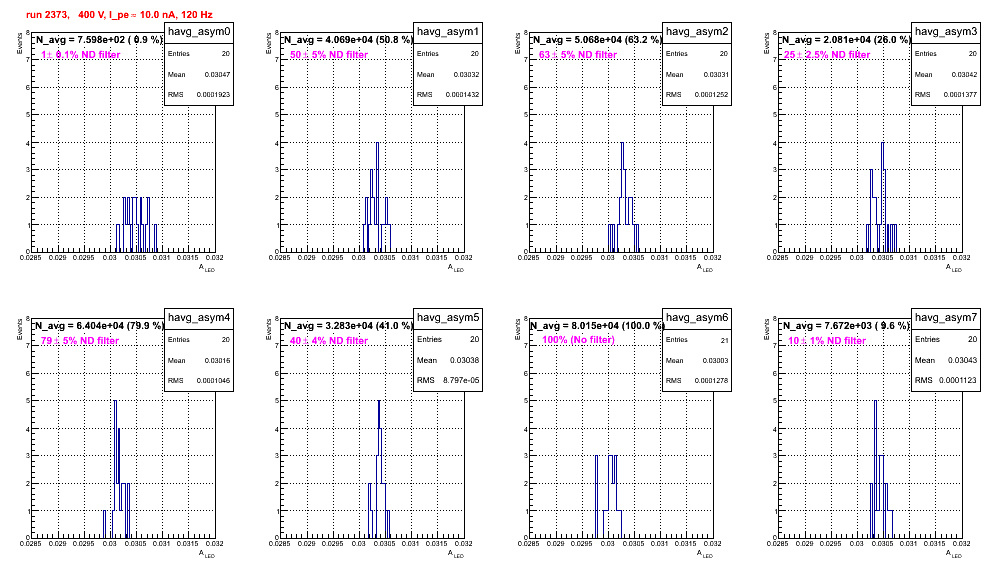
Task: Click the N_avg = 4.069e+04 label
Action: coord(347,40)
